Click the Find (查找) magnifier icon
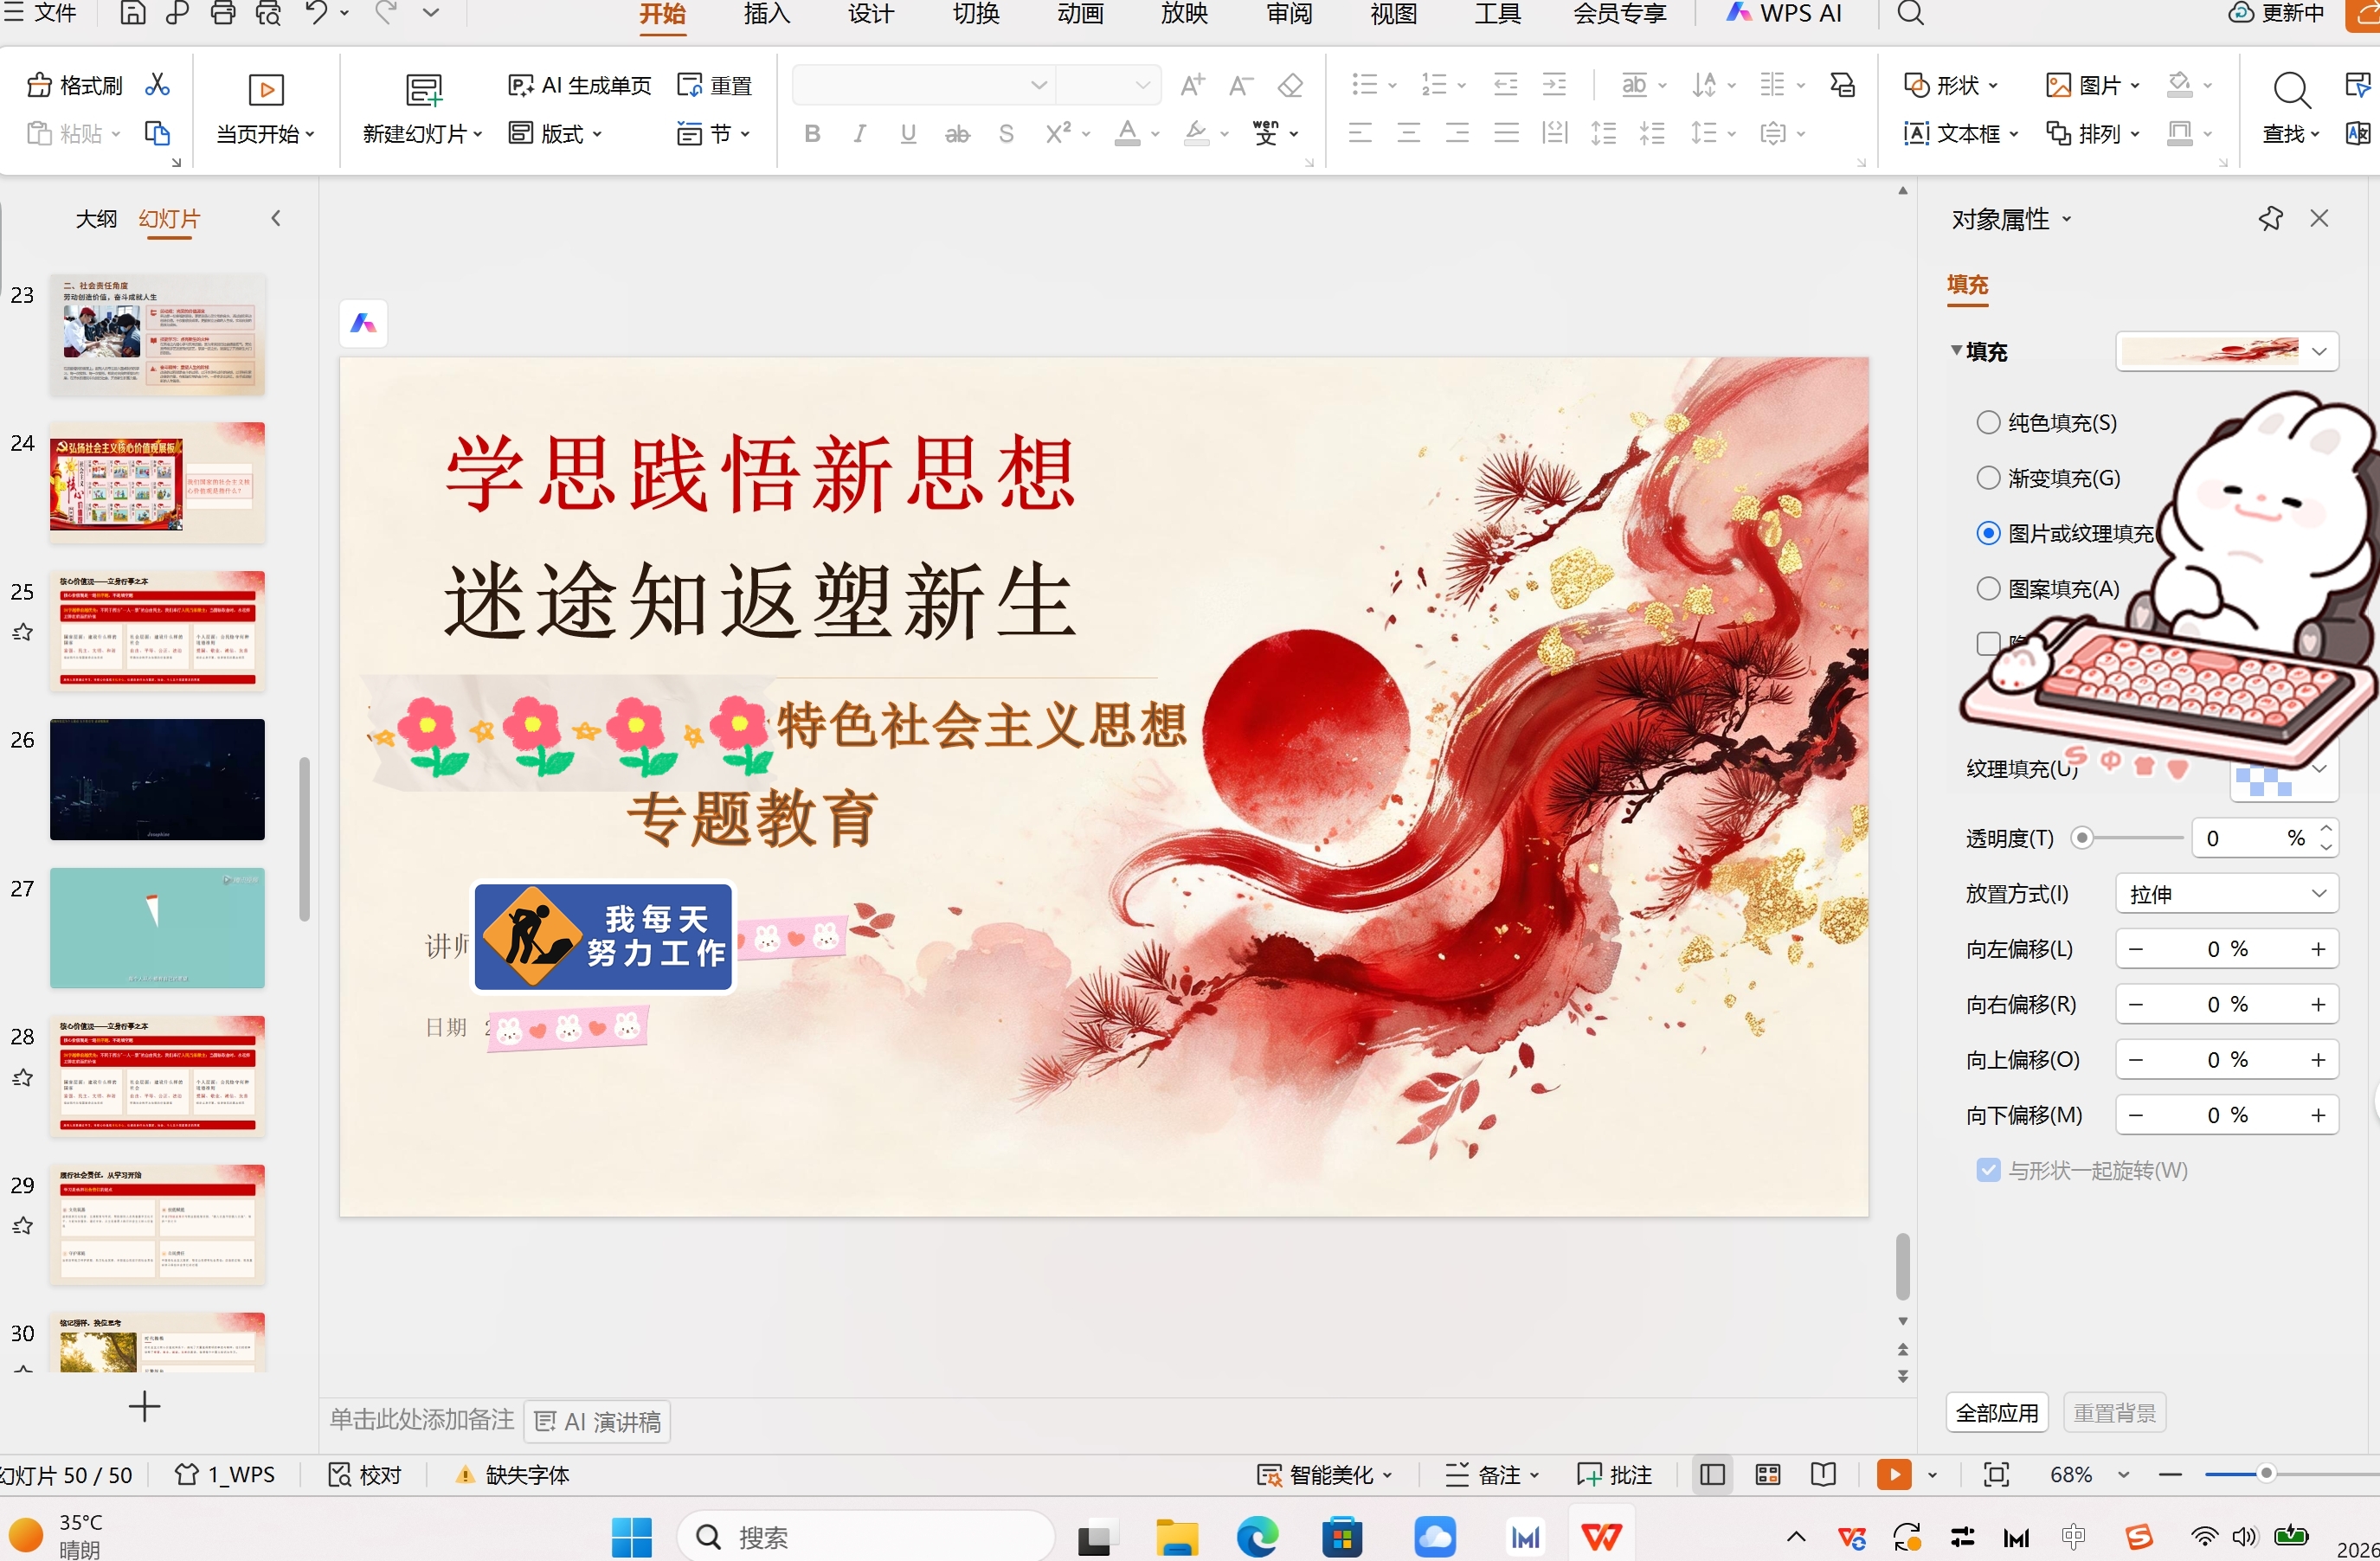 click(2290, 90)
